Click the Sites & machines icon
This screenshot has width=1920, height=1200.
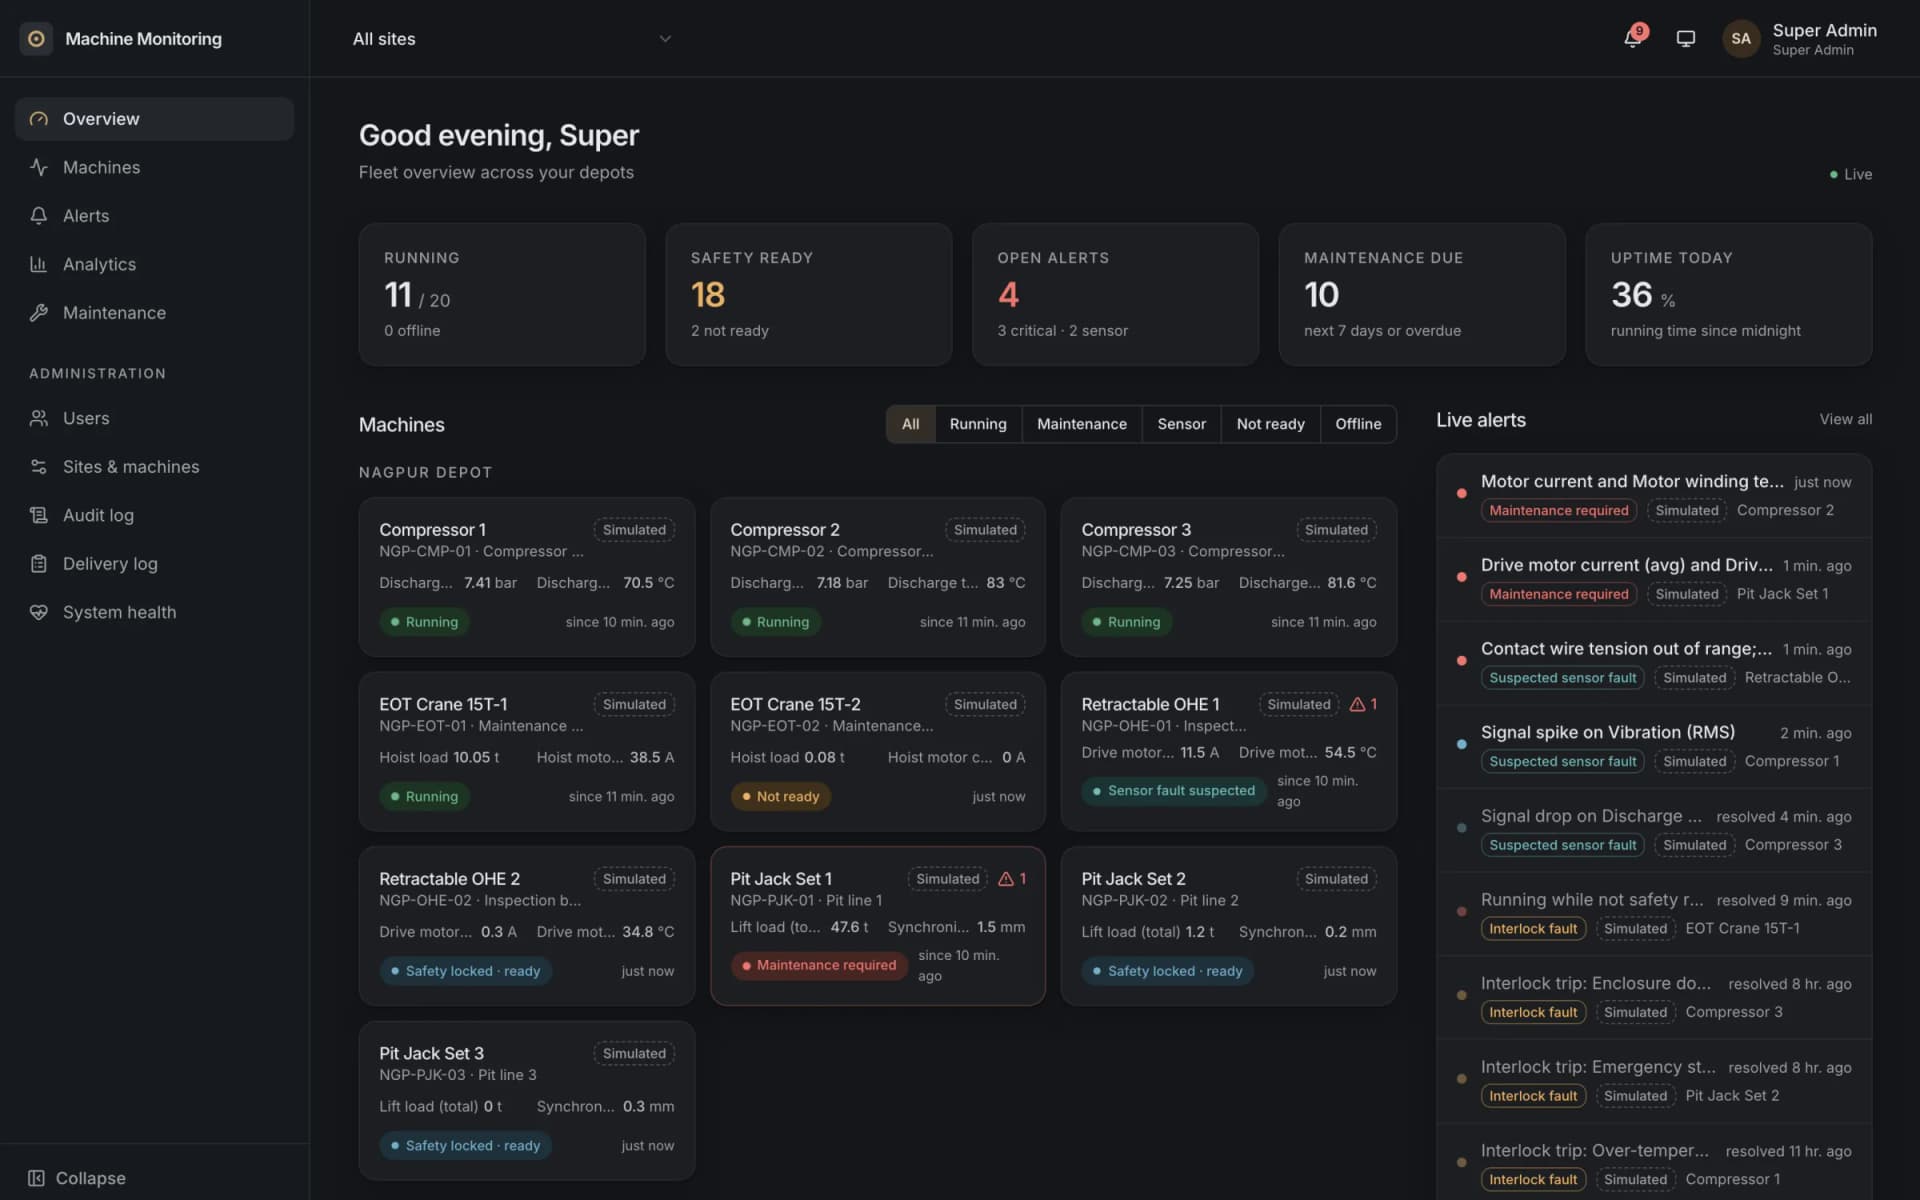click(x=39, y=467)
